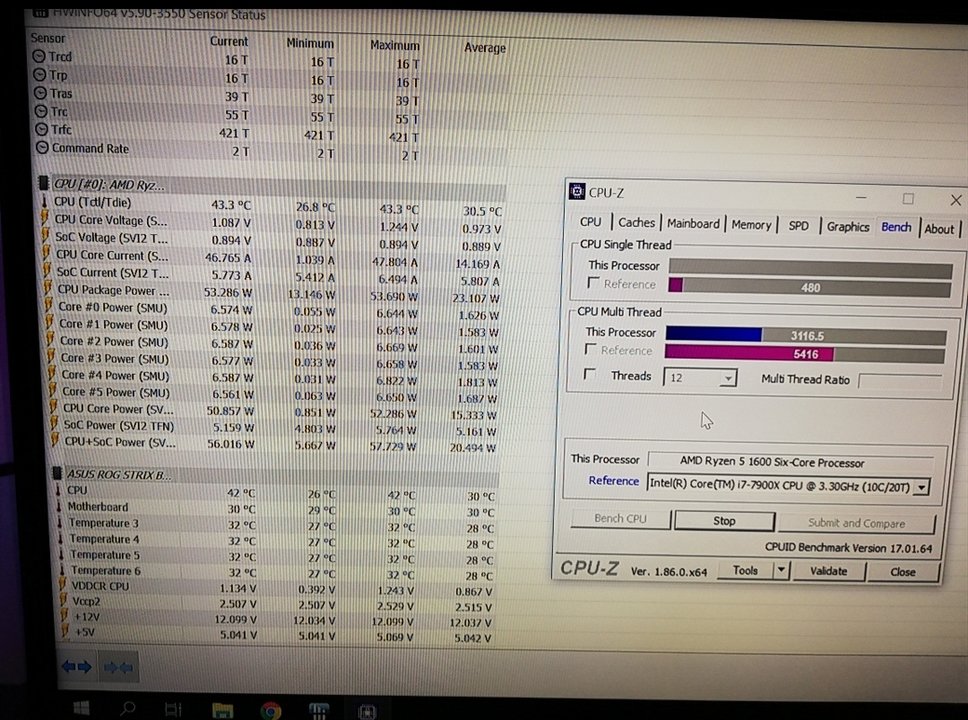This screenshot has width=968, height=720.
Task: Click the lightning icon beside SoC Voltage
Action: 46,236
